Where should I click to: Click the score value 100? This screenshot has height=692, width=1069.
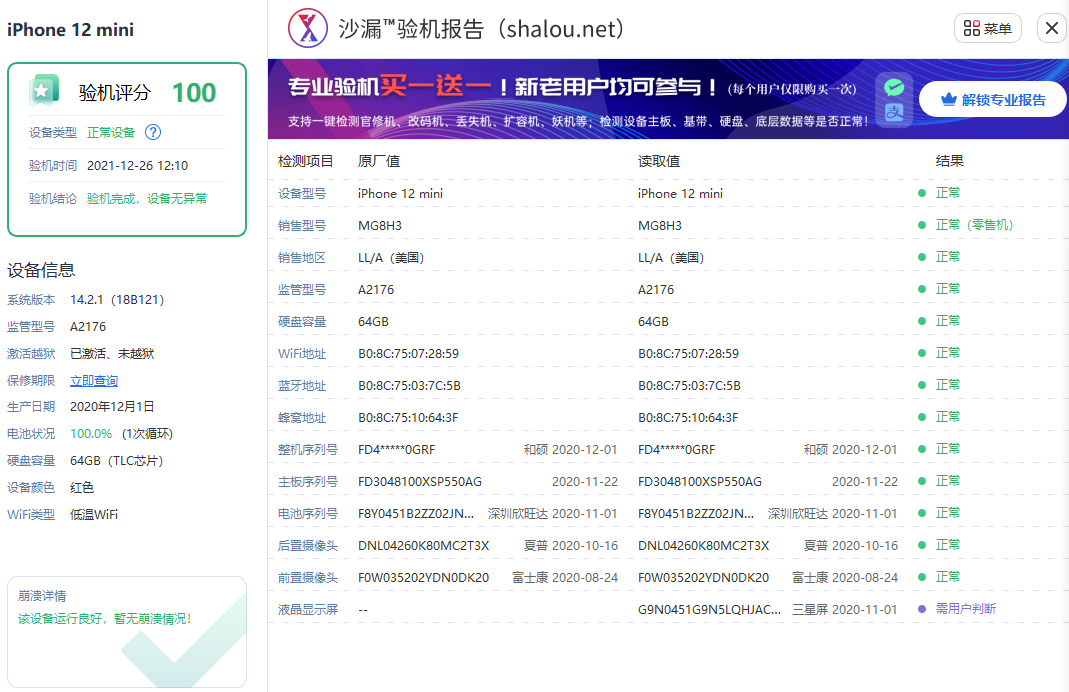[x=194, y=93]
